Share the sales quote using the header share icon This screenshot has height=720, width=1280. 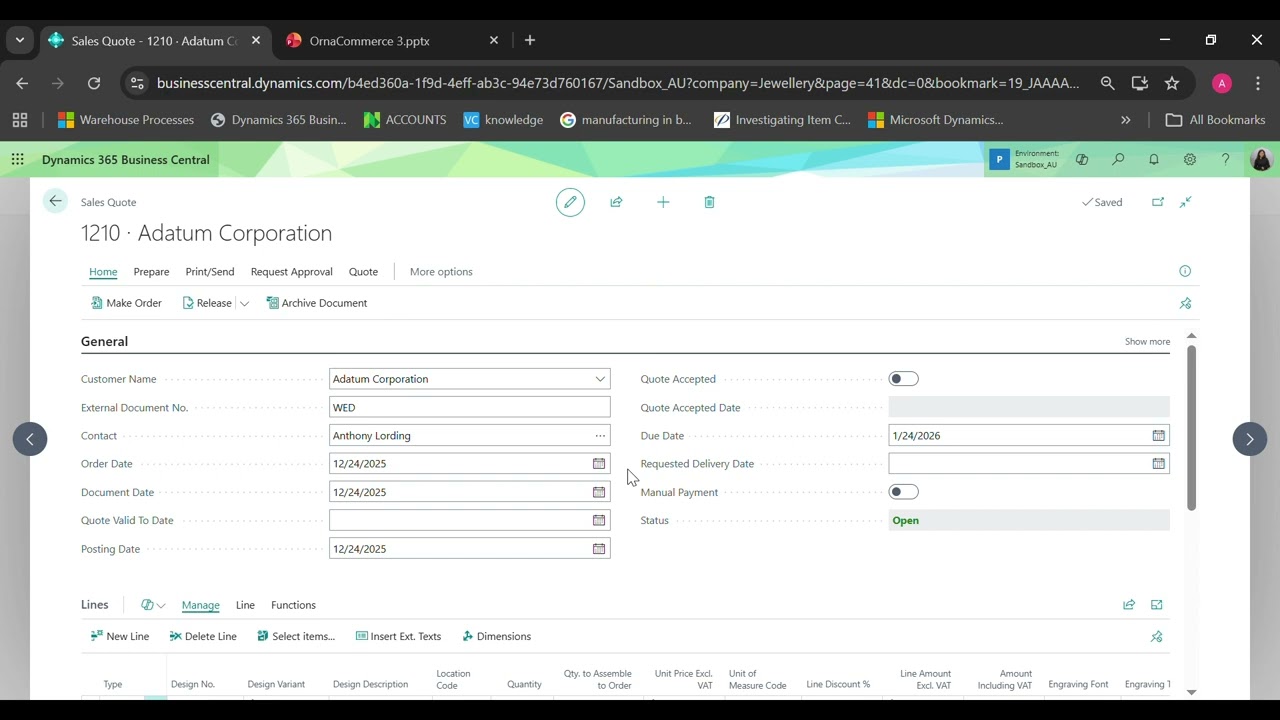(616, 202)
